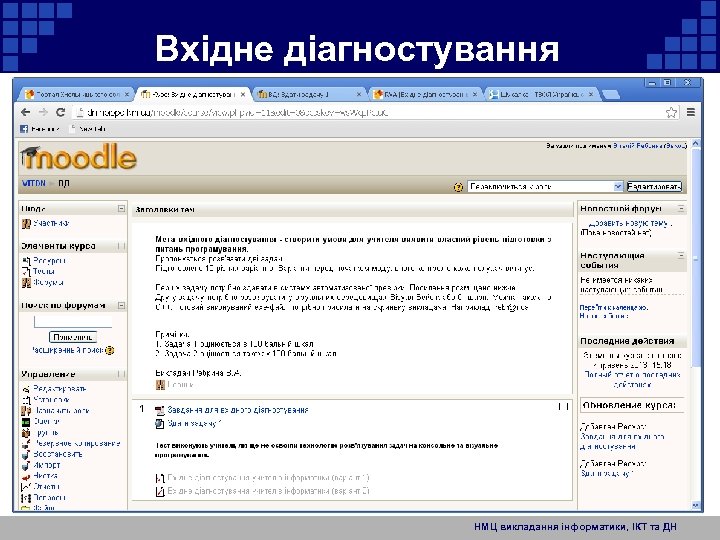Open Участники participants link in People block

coord(51,223)
